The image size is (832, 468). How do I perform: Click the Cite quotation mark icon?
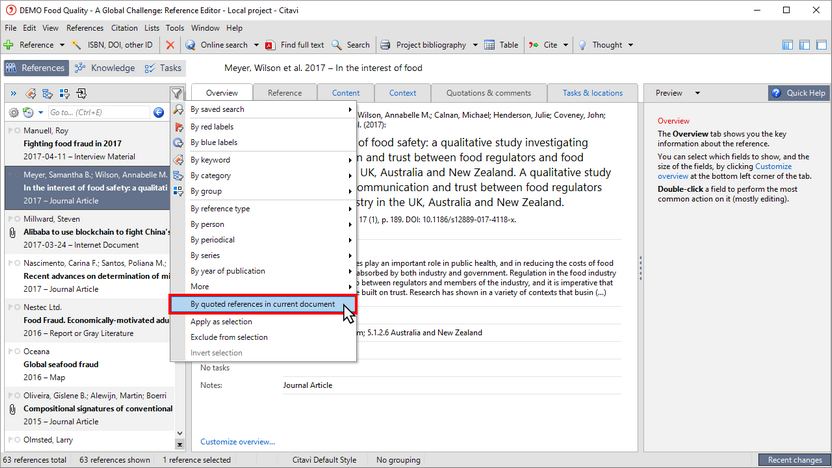(x=533, y=45)
